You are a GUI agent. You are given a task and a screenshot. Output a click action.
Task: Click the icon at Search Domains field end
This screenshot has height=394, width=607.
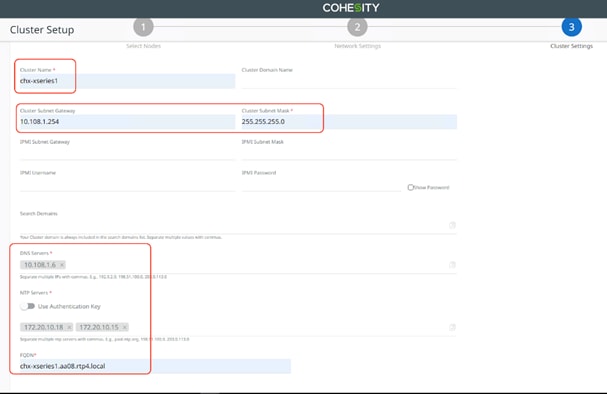pos(452,225)
